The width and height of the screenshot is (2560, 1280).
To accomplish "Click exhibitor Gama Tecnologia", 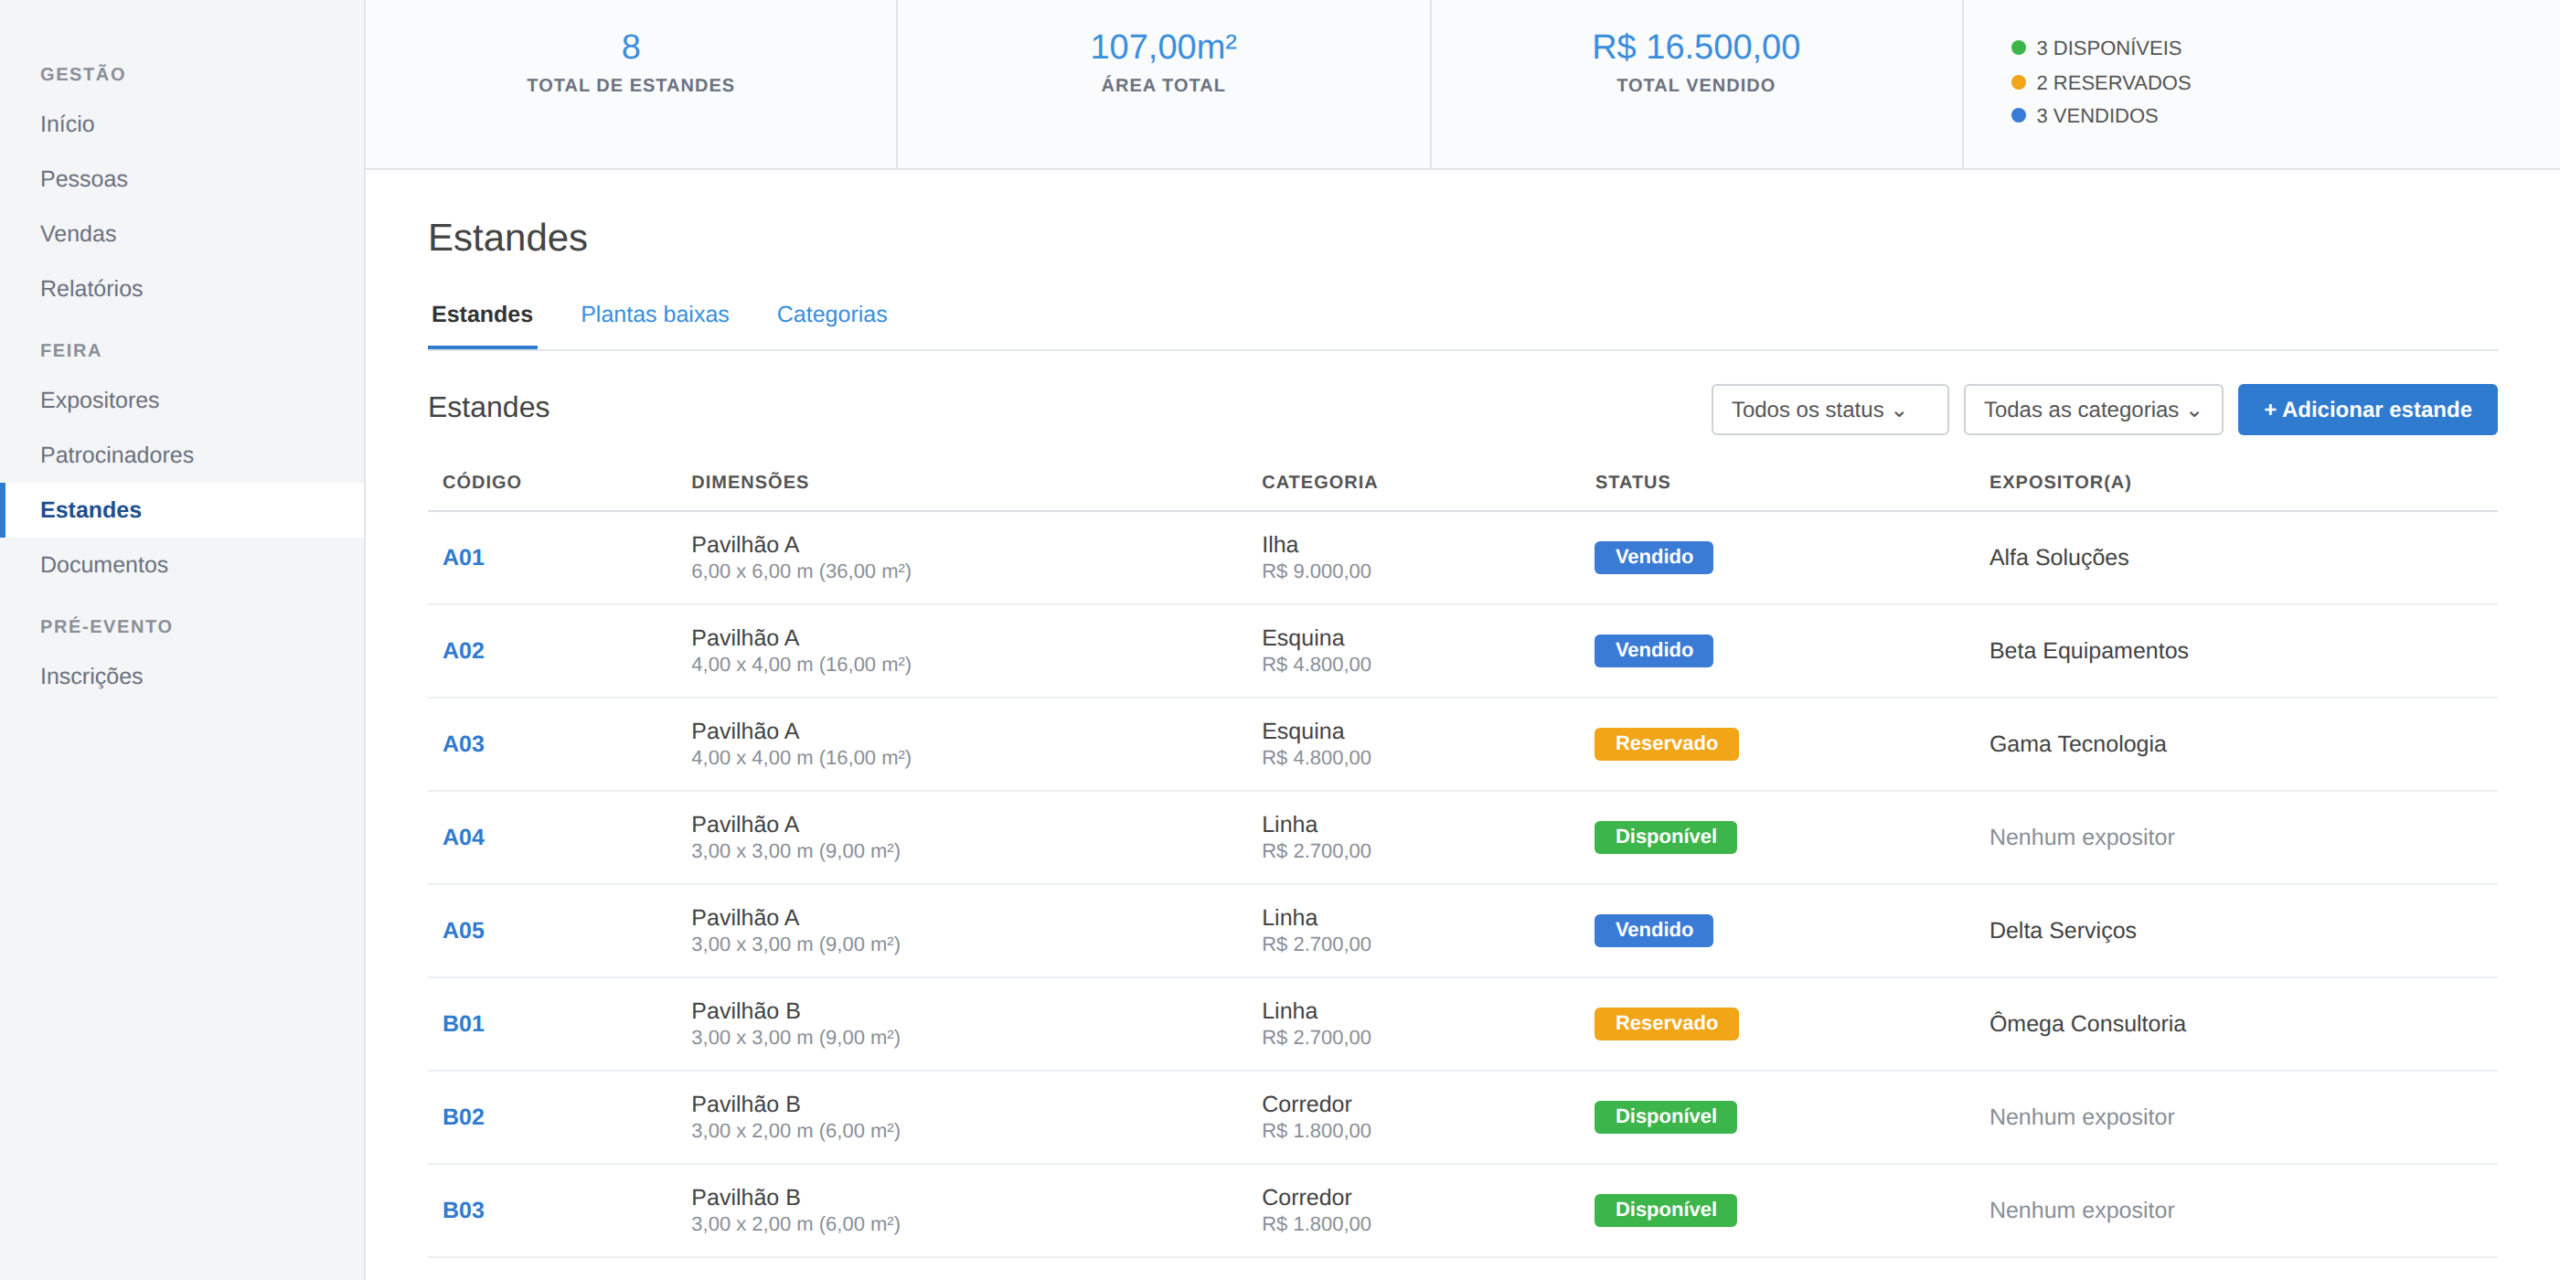I will 2078,744.
